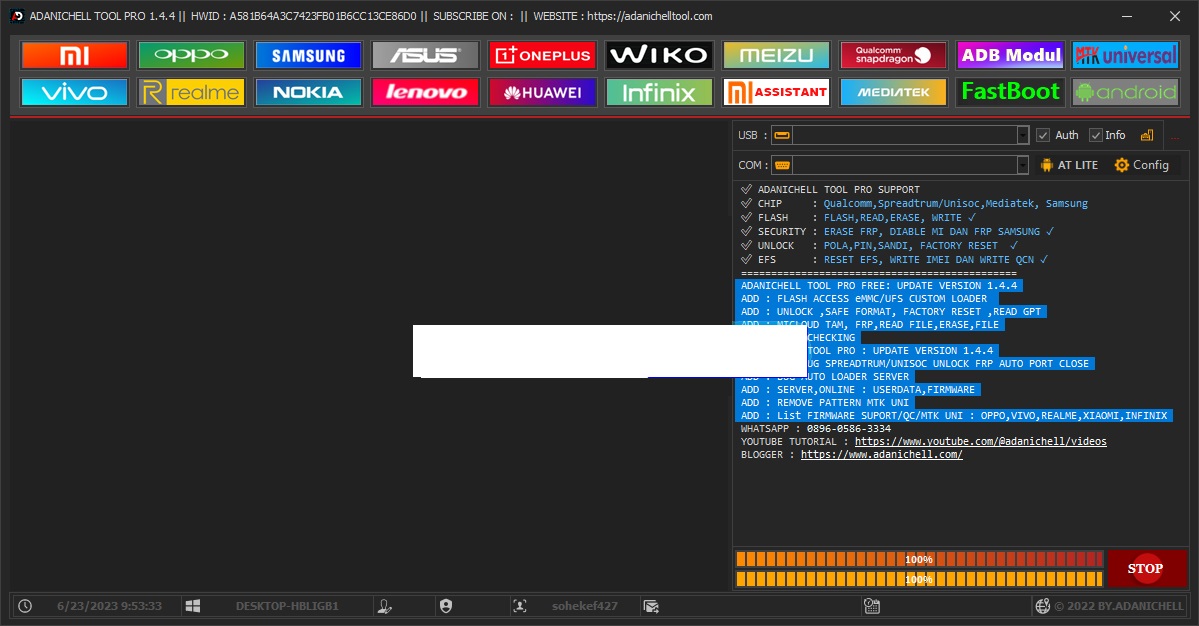Screen dimensions: 1199x626
Task: Click the USB port icon beside the USB field
Action: [x=781, y=135]
